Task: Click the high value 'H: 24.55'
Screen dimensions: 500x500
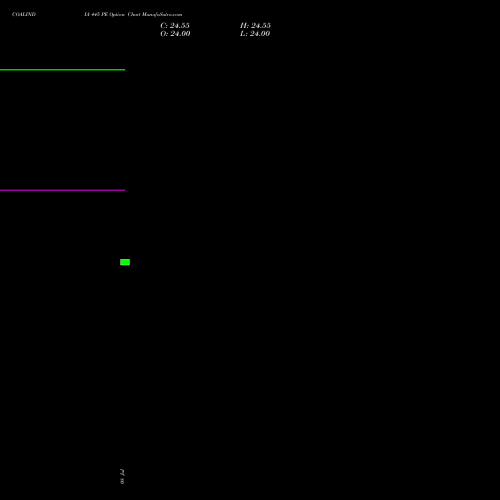Action: [x=255, y=26]
